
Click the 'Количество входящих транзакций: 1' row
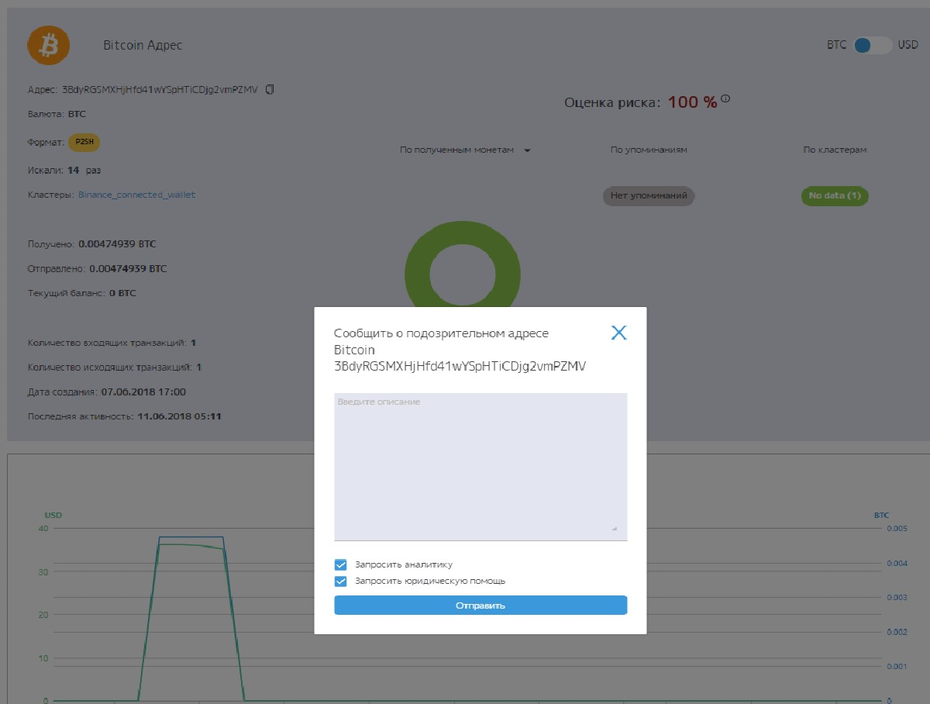(112, 343)
